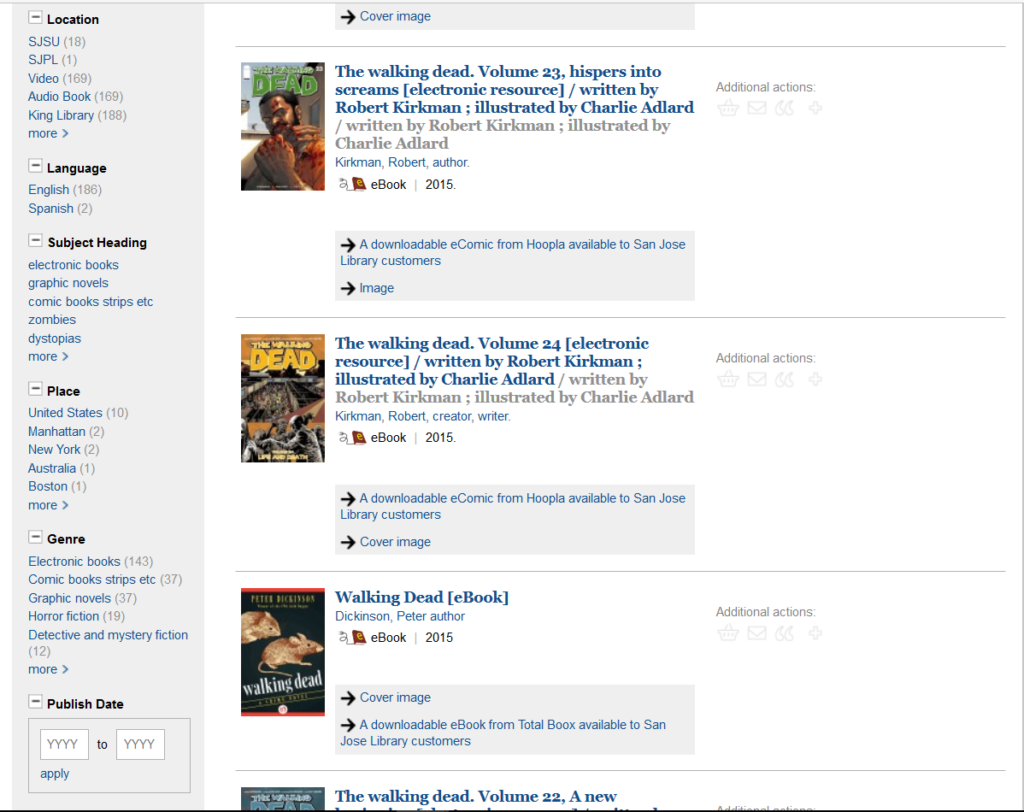Click the start year YYYY field
The width and height of the screenshot is (1024, 812).
(x=64, y=744)
